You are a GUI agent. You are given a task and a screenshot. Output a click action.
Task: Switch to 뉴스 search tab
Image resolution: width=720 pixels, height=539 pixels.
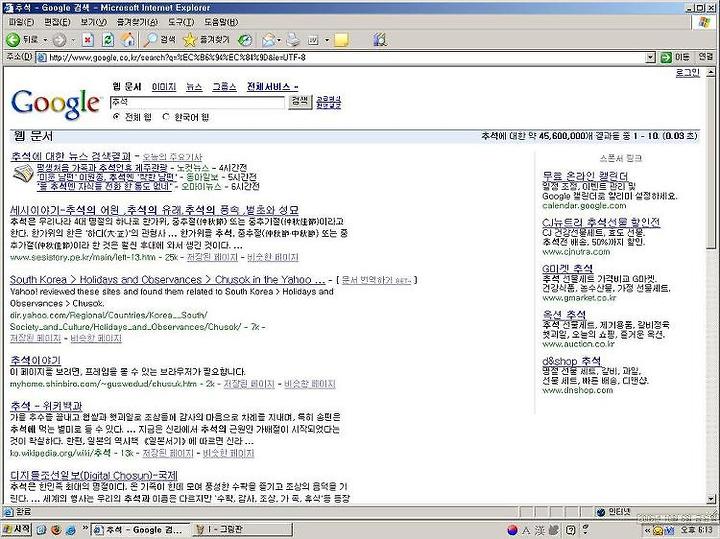[194, 87]
